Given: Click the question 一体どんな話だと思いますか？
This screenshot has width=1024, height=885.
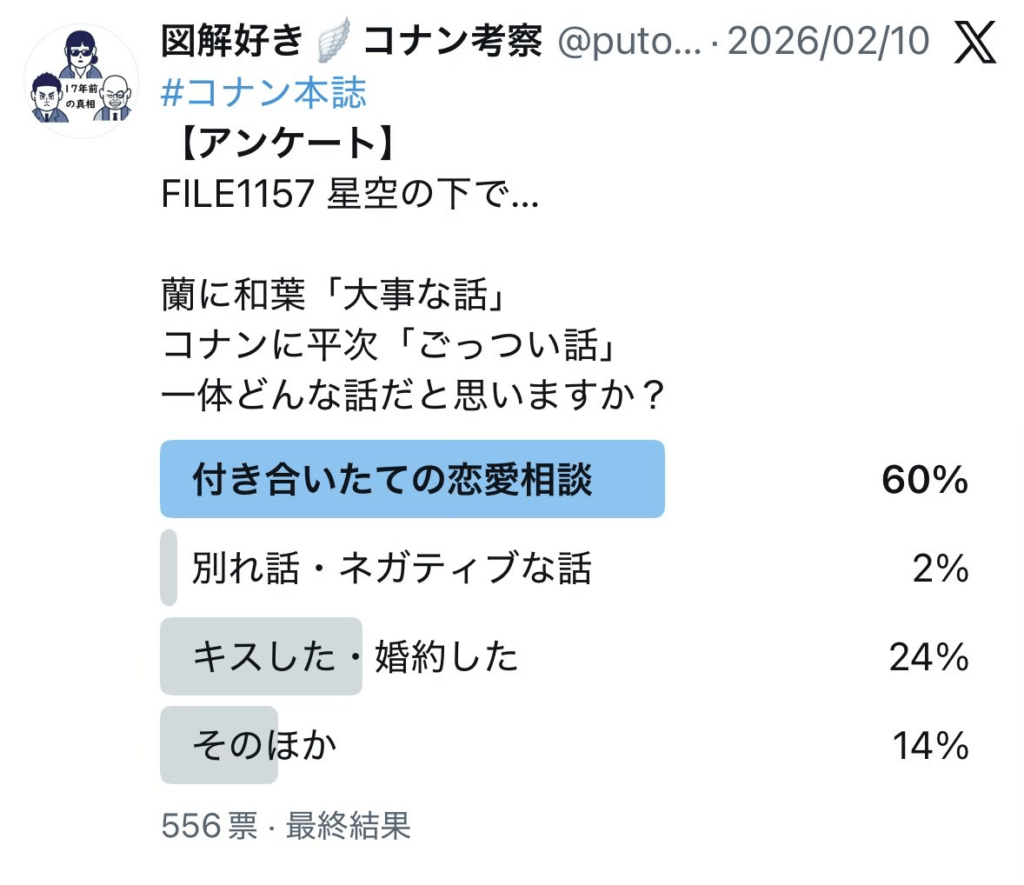Looking at the screenshot, I should coord(414,395).
